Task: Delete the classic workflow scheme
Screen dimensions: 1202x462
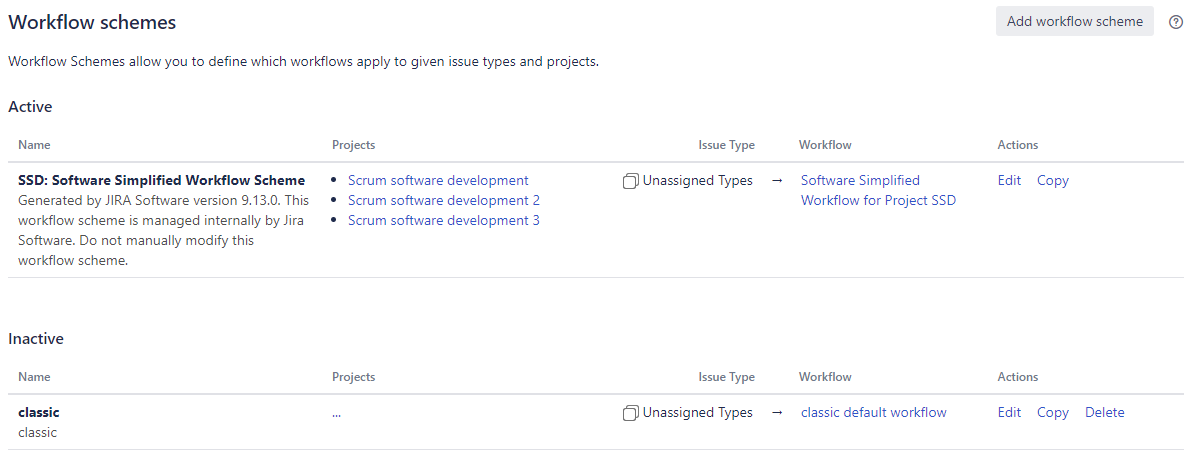Action: (1104, 412)
